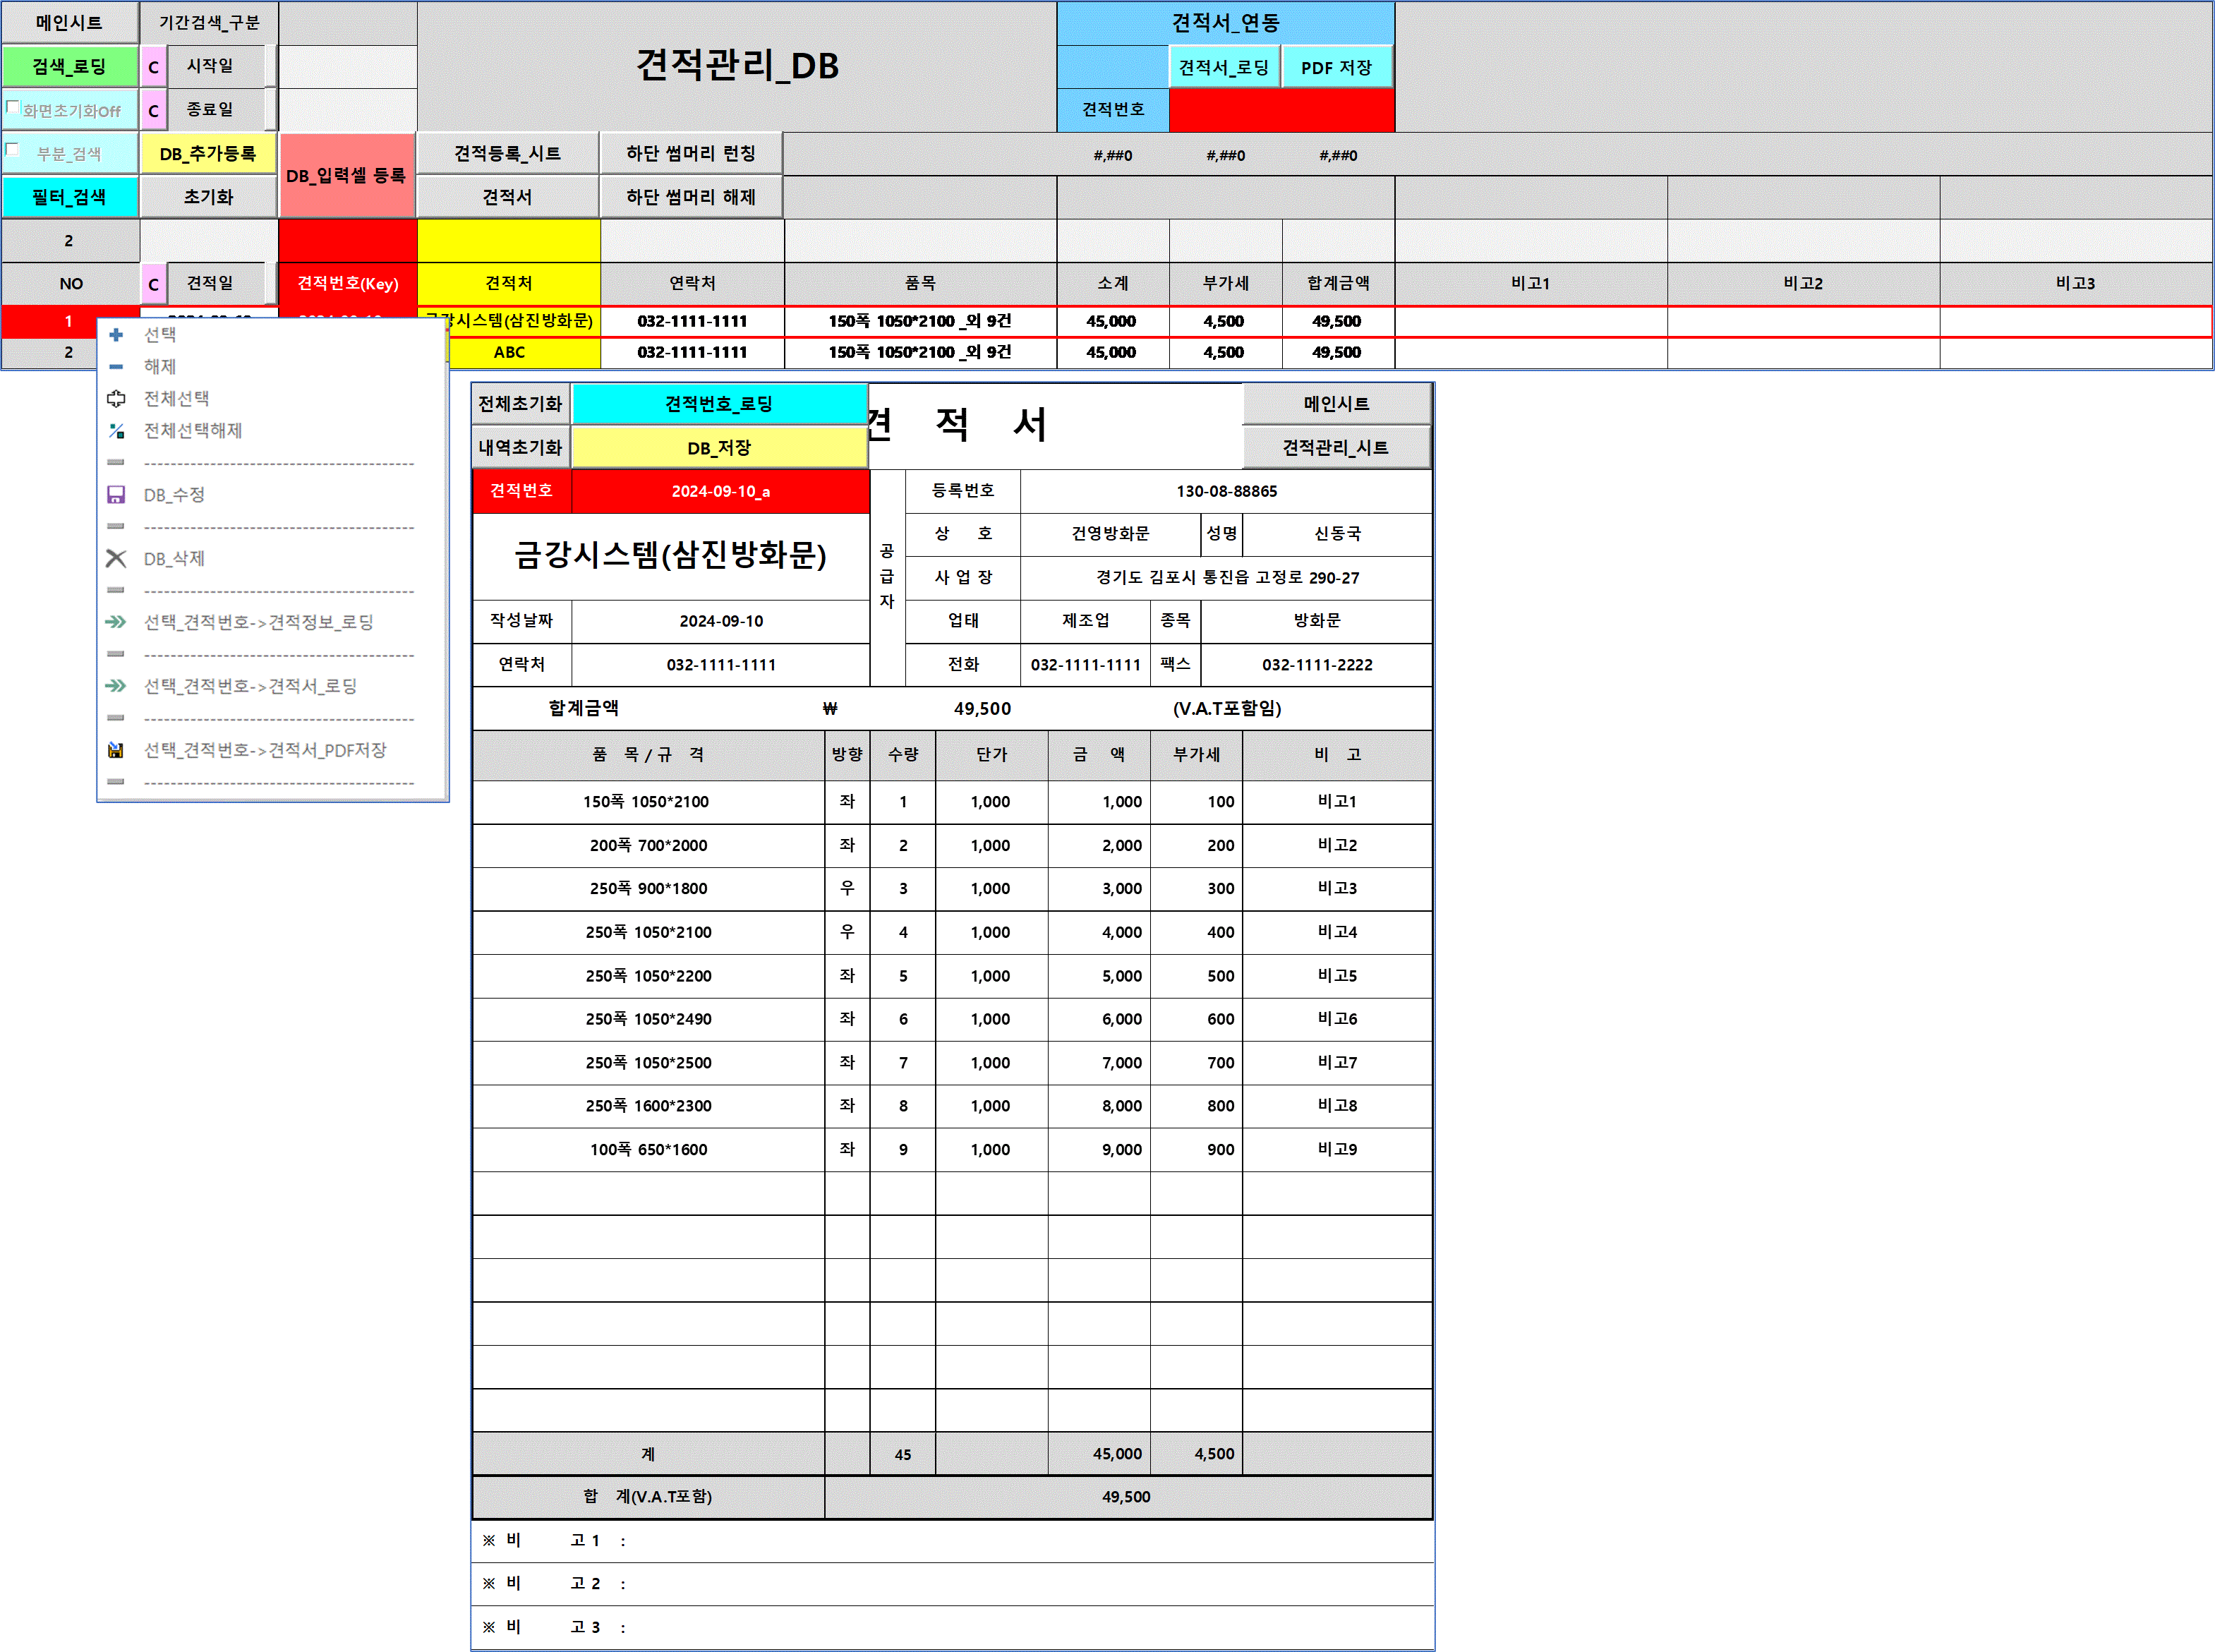Toggle the 화면초기화Off checkbox
Image resolution: width=2215 pixels, height=1652 pixels.
13,107
